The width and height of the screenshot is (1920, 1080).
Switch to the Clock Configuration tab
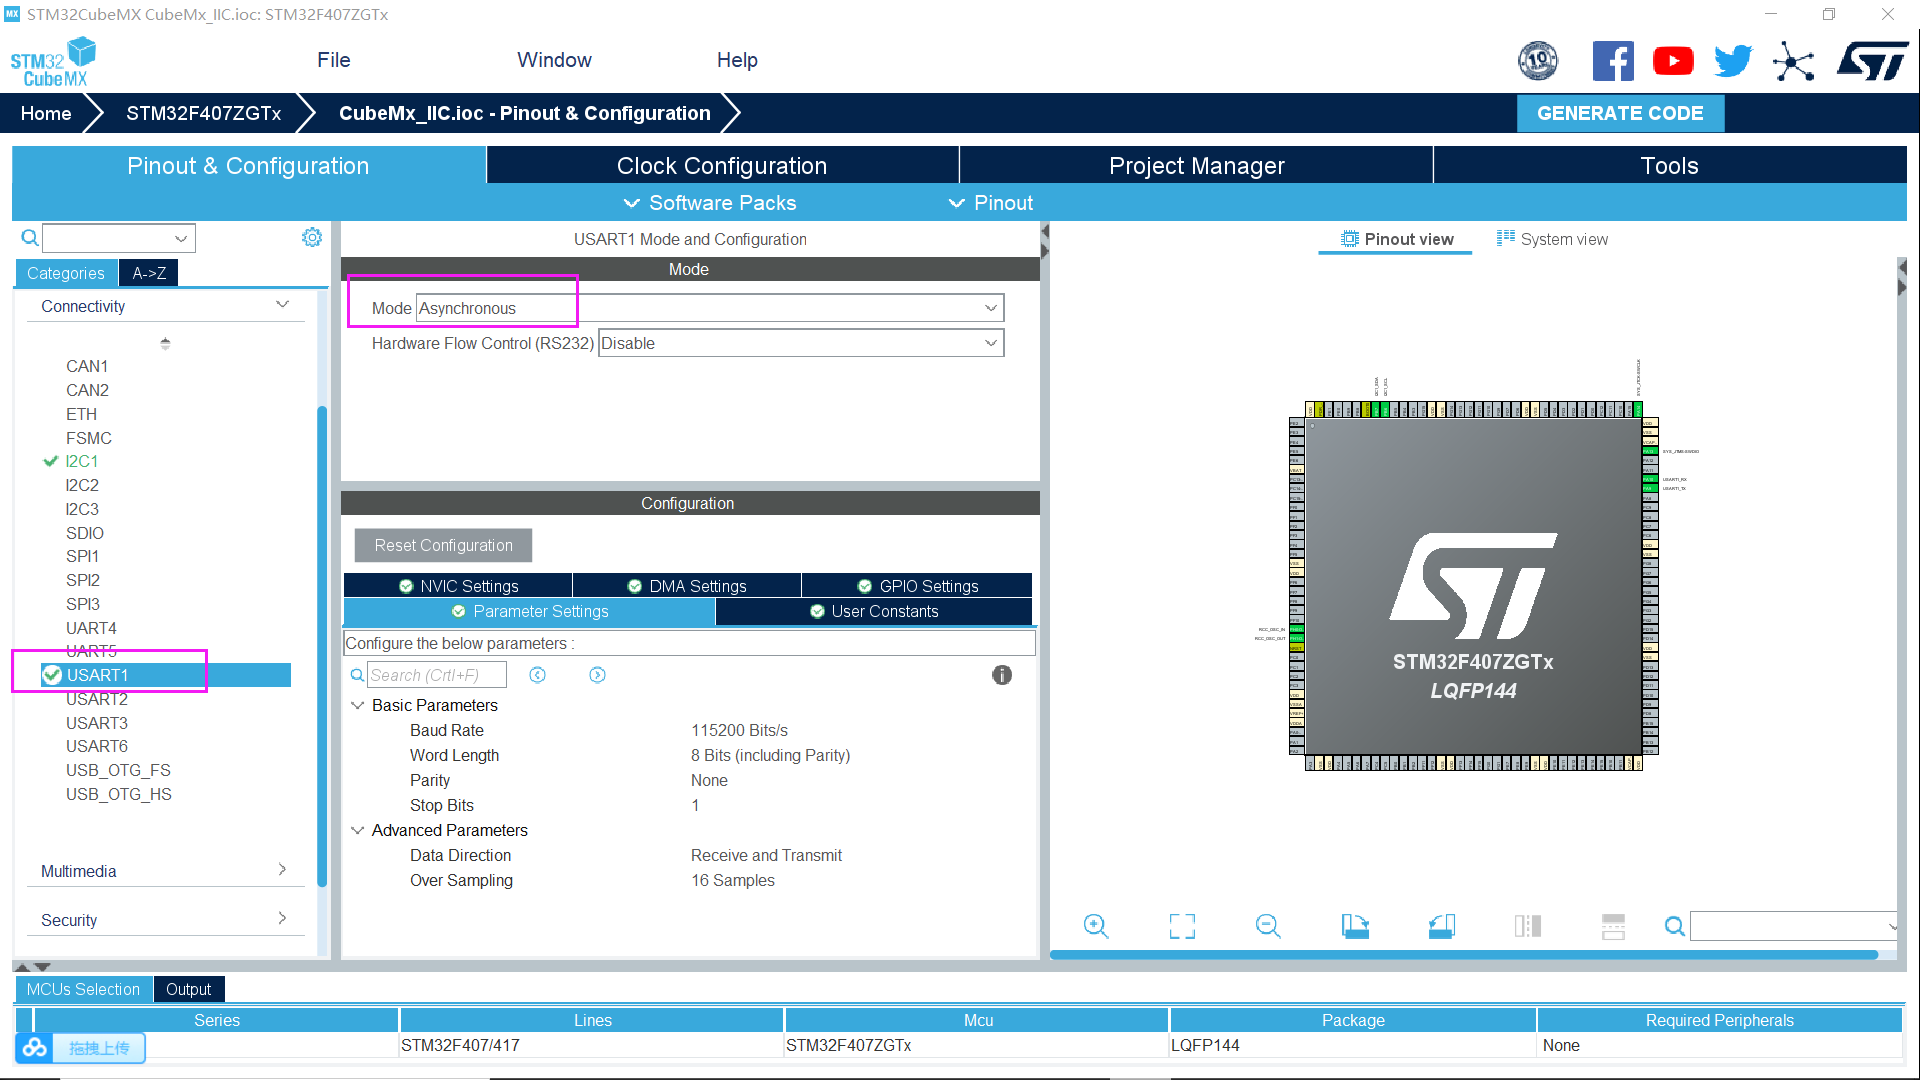click(x=722, y=165)
